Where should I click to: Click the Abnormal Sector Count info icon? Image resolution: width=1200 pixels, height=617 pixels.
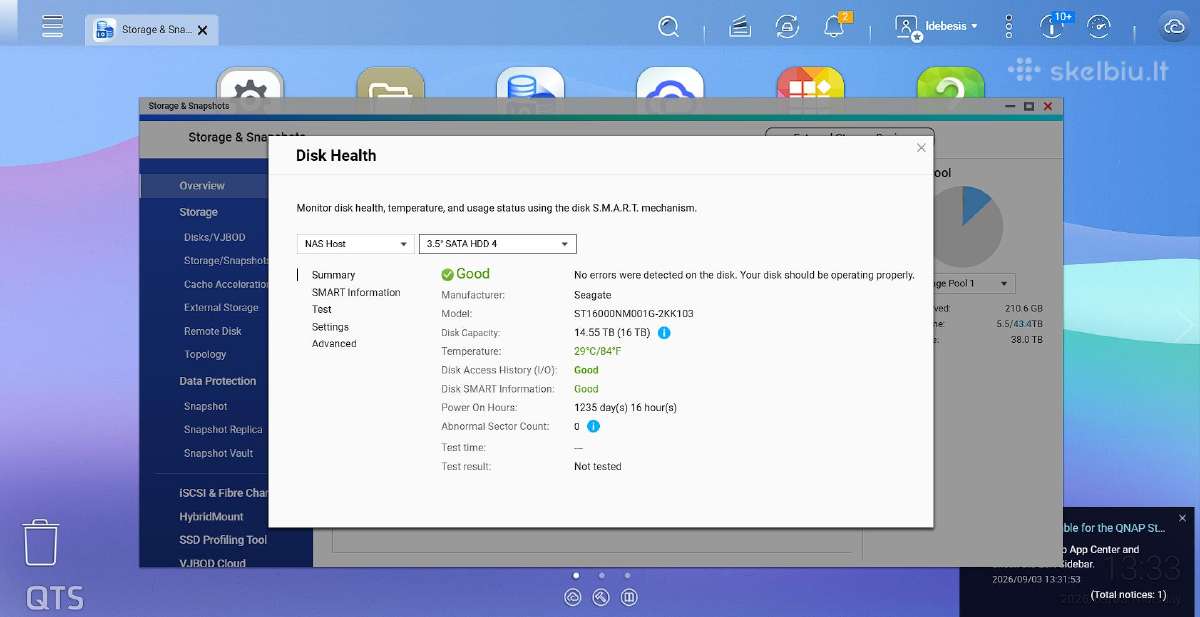point(593,426)
